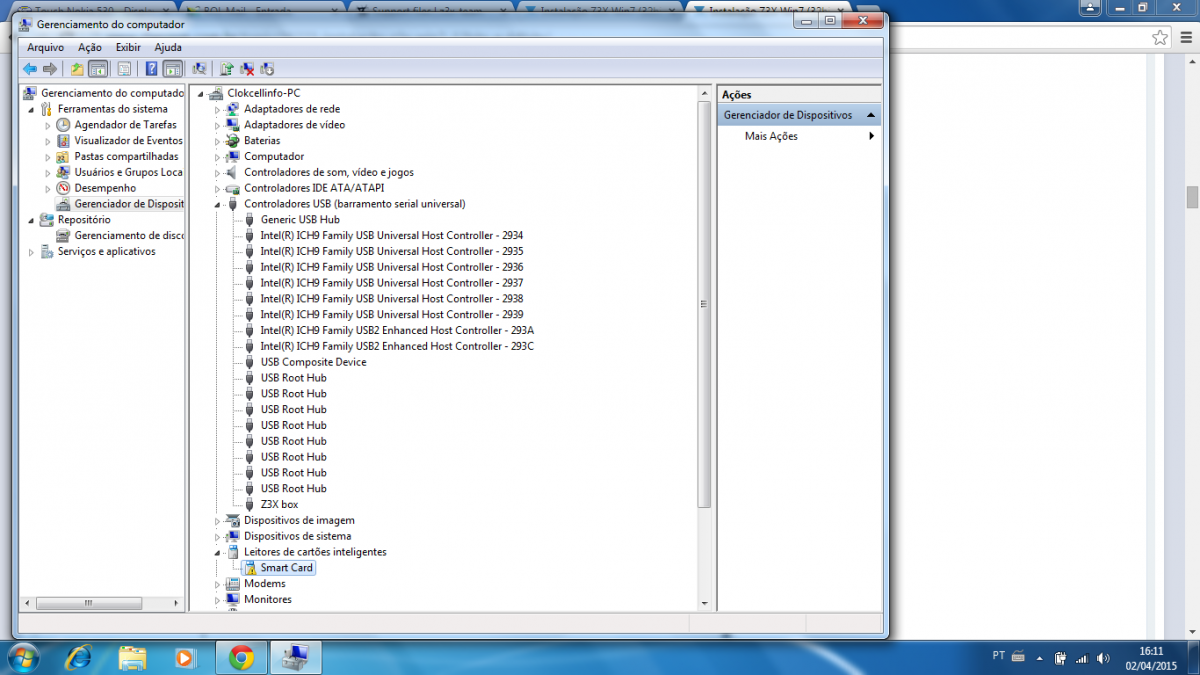The height and width of the screenshot is (675, 1200).
Task: Launch Internet Explorer from taskbar
Action: point(80,657)
